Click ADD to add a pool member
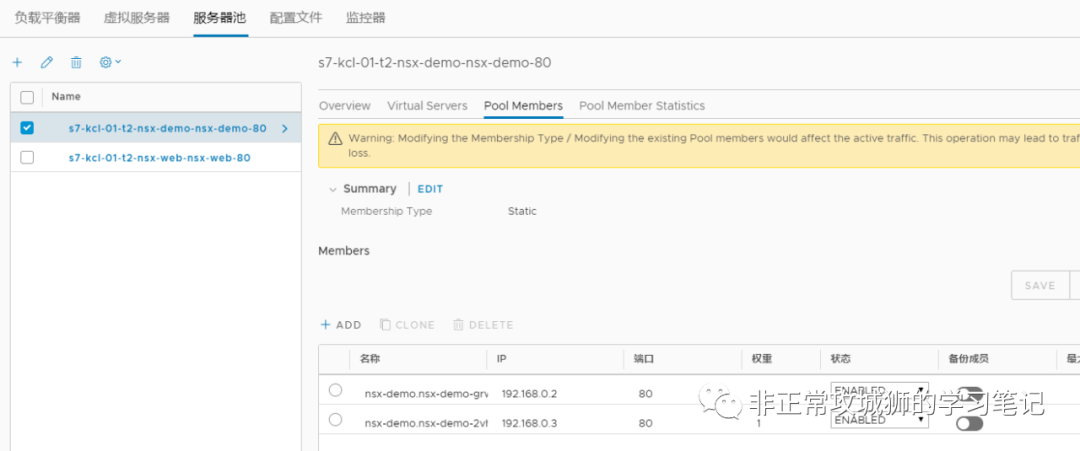Screen dimensions: 1080x451 (340, 325)
